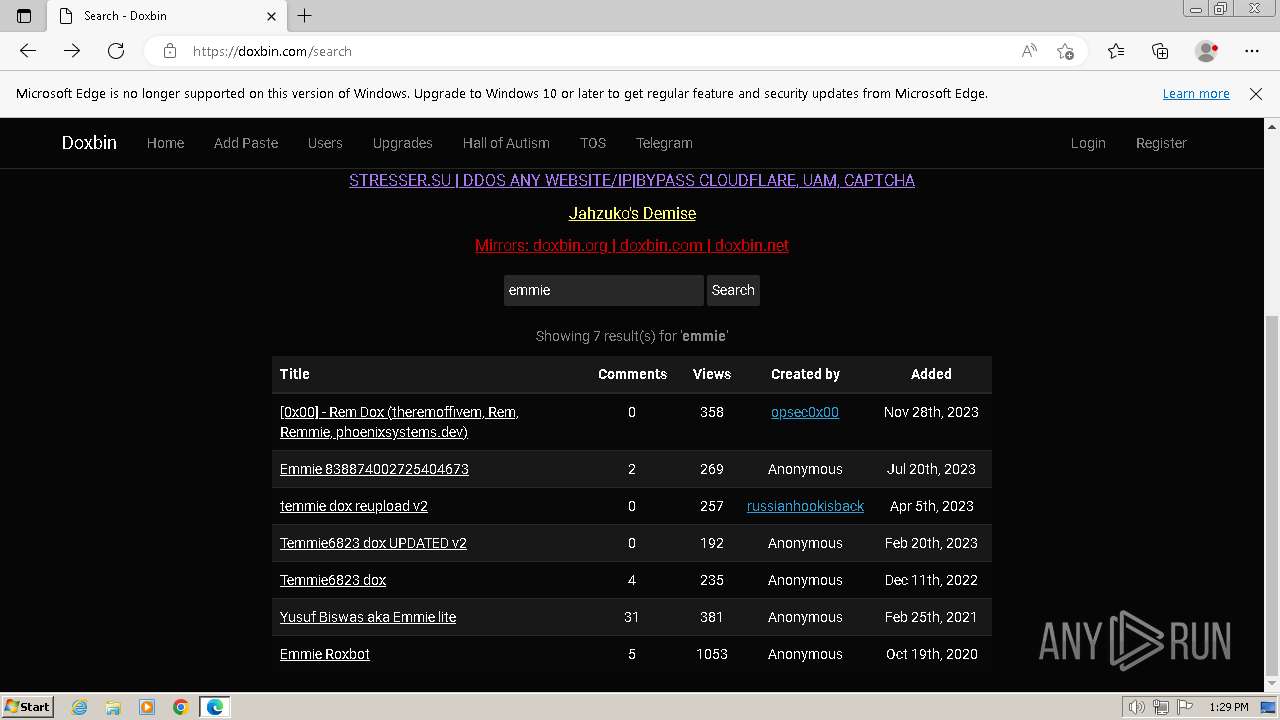Open the Add Paste nav item
The width and height of the screenshot is (1280, 720).
click(x=246, y=143)
